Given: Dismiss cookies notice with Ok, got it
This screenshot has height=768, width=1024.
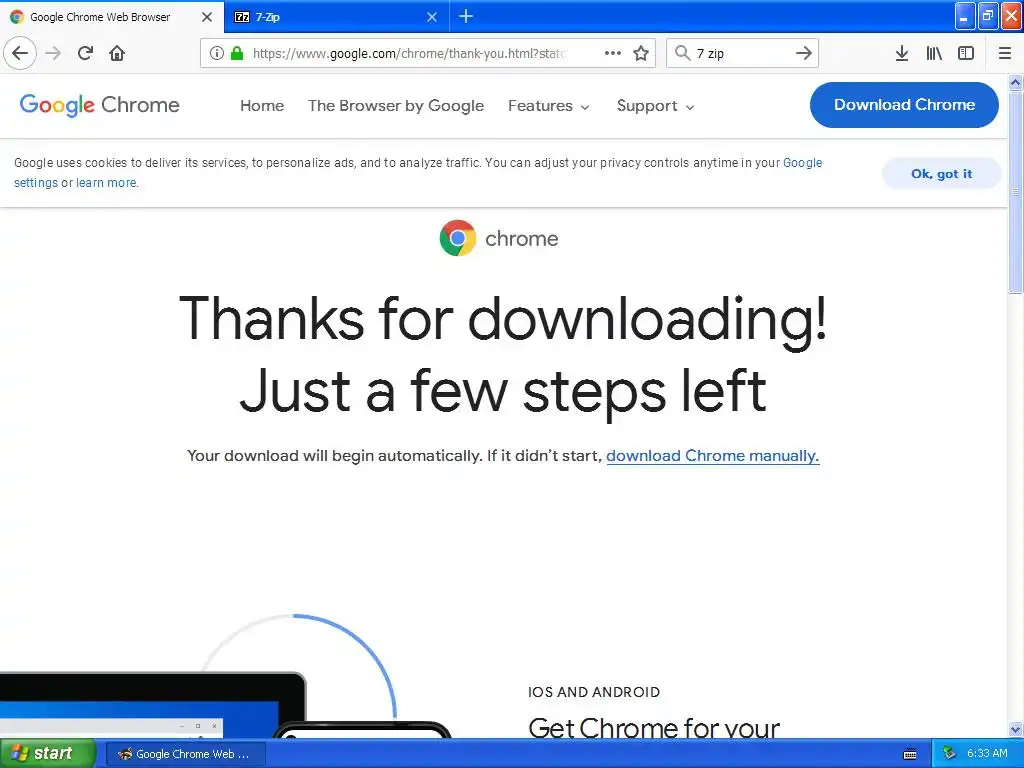Looking at the screenshot, I should 941,174.
